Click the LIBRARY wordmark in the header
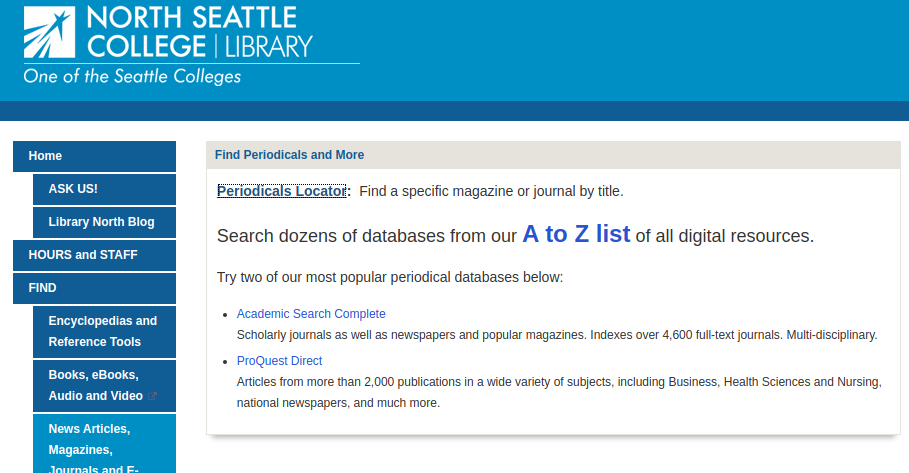Viewport: 909px width, 473px height. coord(267,46)
